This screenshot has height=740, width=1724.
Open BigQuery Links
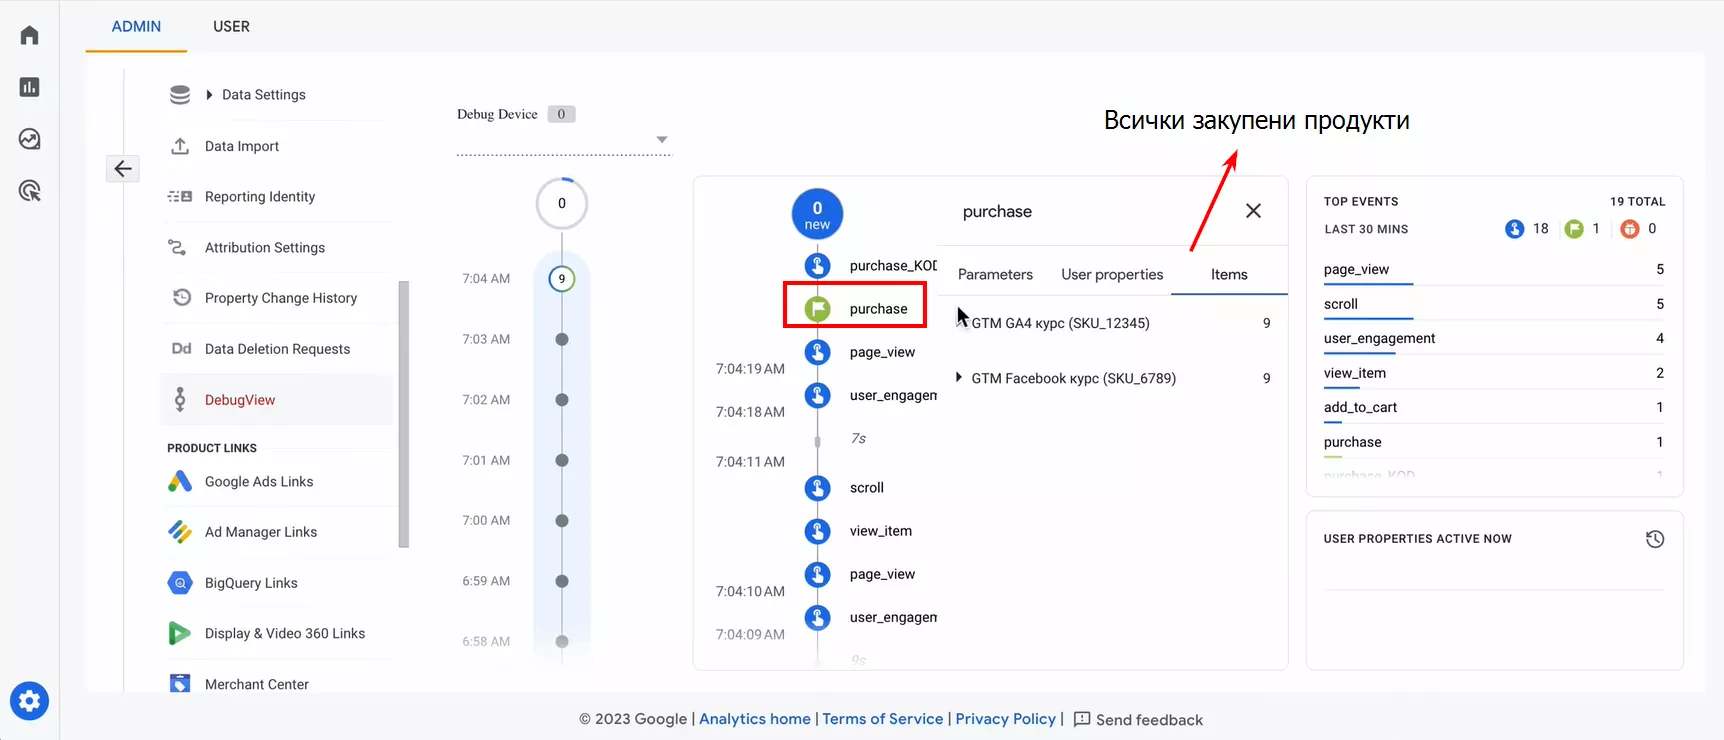(251, 583)
